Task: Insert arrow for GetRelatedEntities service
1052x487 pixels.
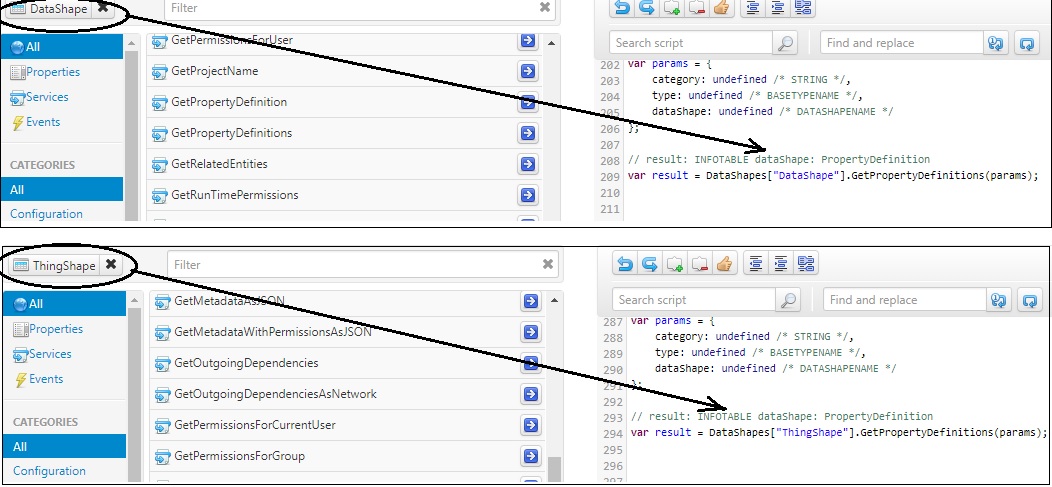Action: (x=528, y=164)
